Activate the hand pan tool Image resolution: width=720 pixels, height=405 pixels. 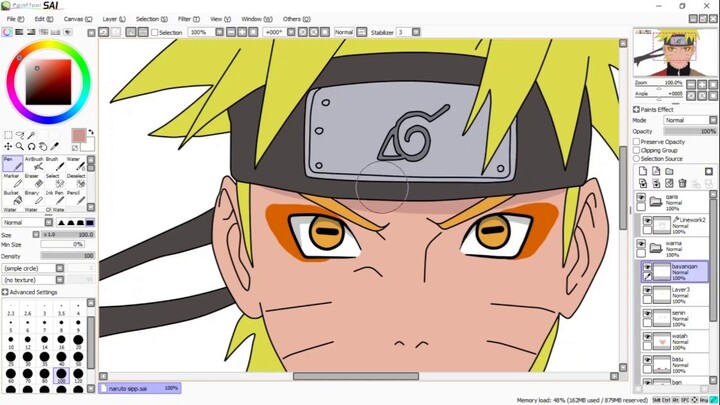coord(43,146)
